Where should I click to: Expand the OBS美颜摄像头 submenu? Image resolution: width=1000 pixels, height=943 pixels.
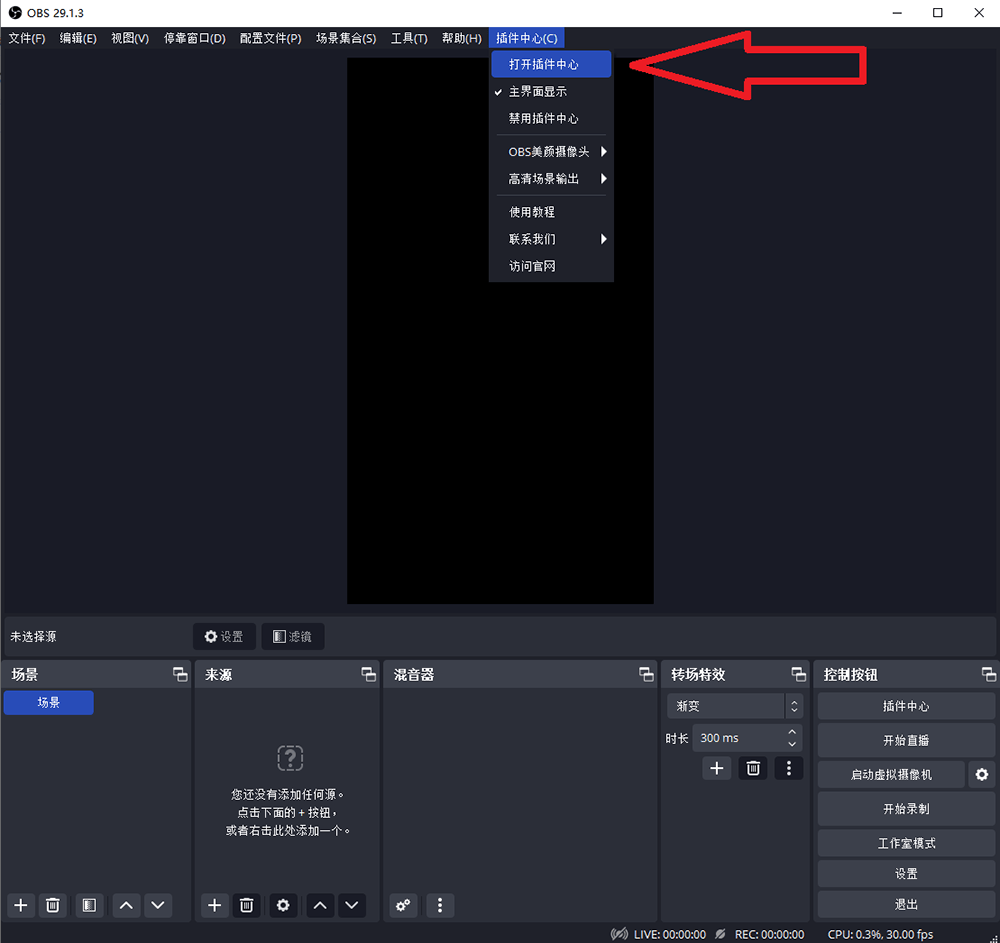551,152
